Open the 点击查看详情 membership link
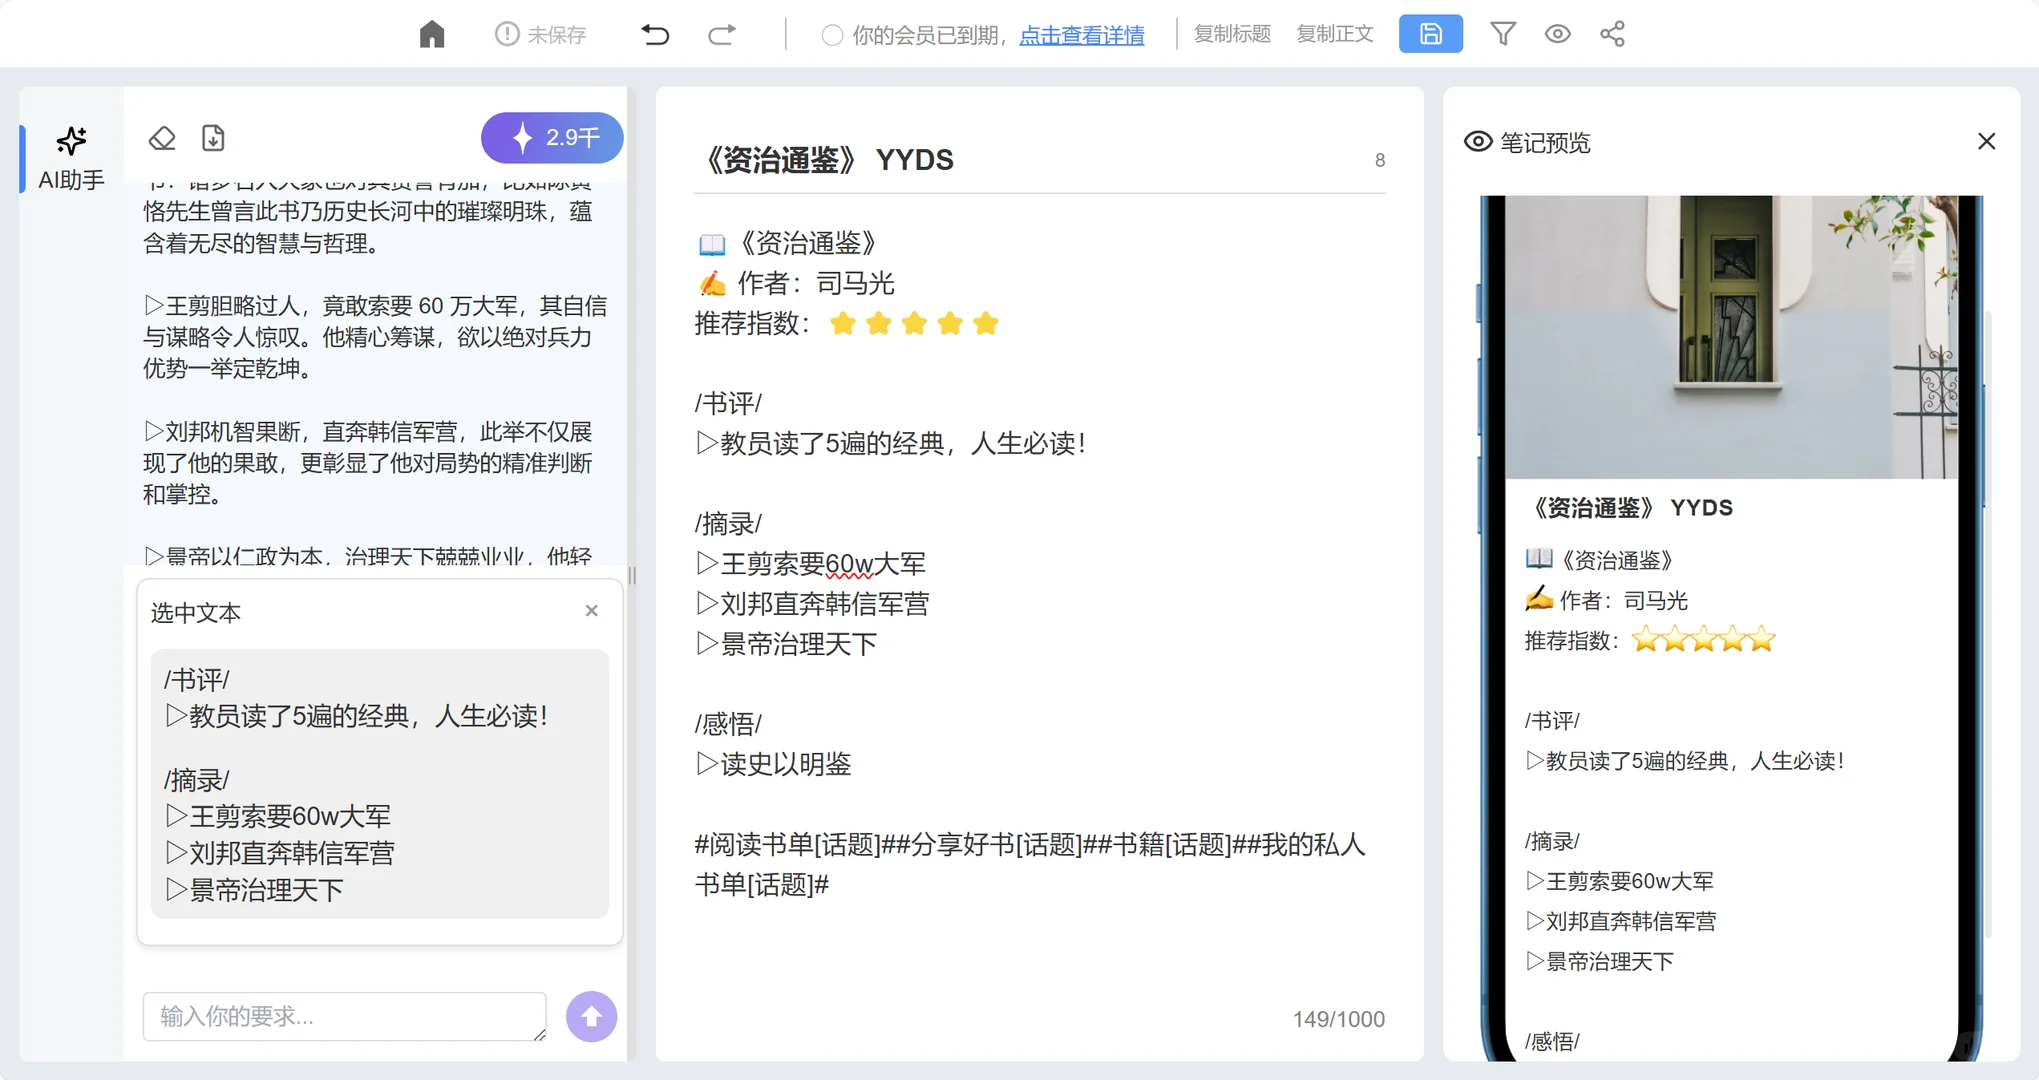 click(x=1081, y=36)
